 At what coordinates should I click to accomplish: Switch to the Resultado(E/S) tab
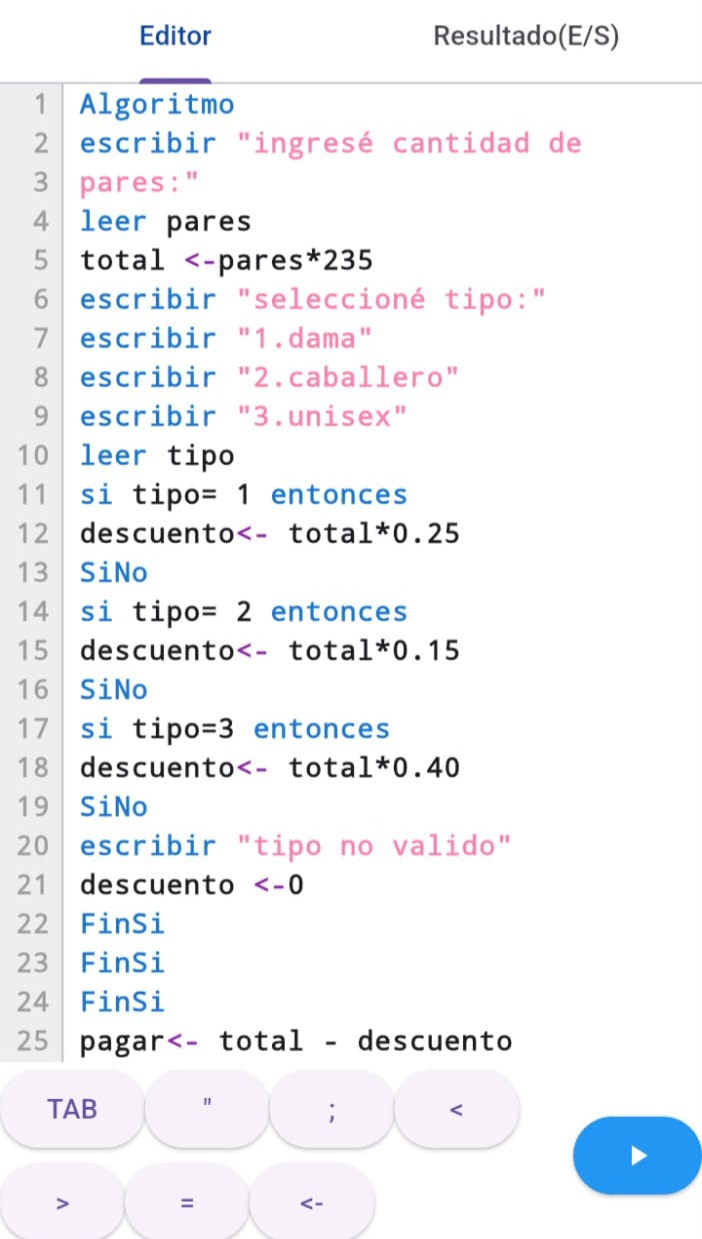526,37
